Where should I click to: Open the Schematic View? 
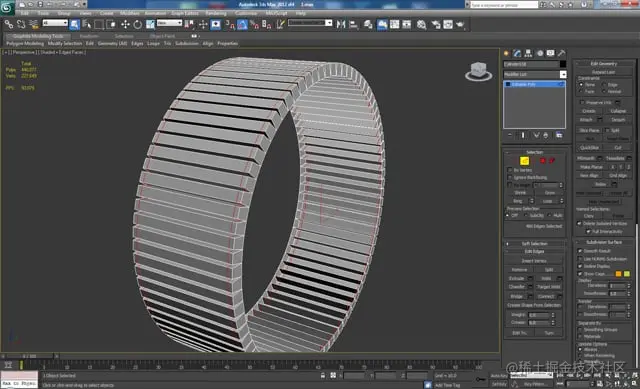click(407, 24)
